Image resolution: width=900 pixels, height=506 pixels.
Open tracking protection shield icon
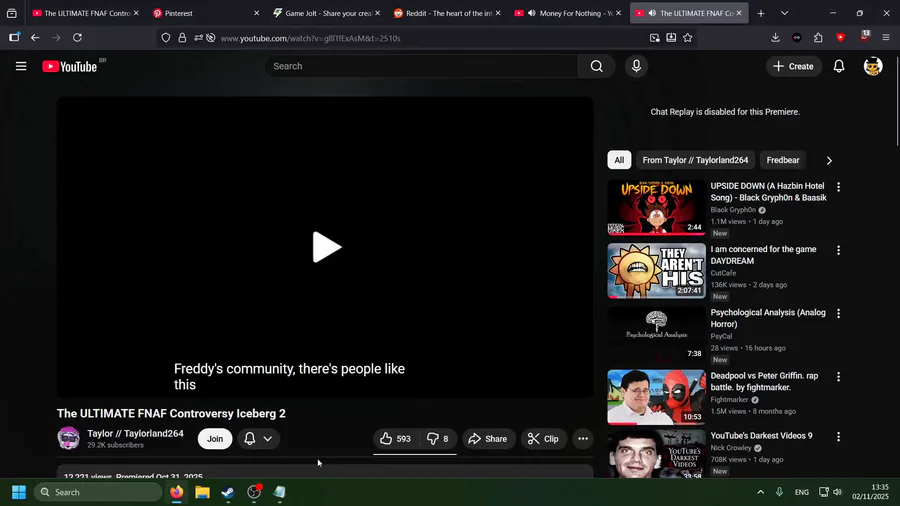tap(166, 38)
